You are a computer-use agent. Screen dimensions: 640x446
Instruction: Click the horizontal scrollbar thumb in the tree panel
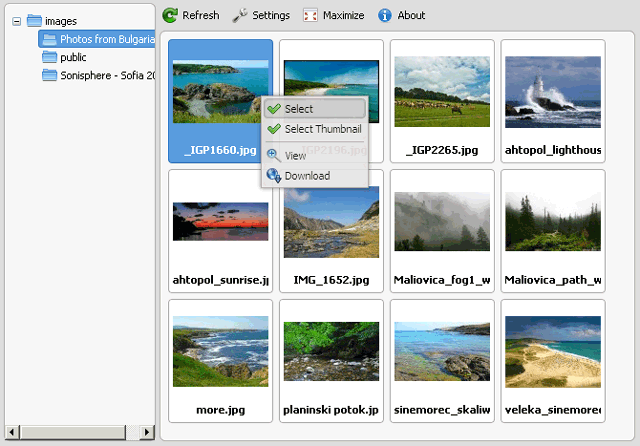pos(73,432)
